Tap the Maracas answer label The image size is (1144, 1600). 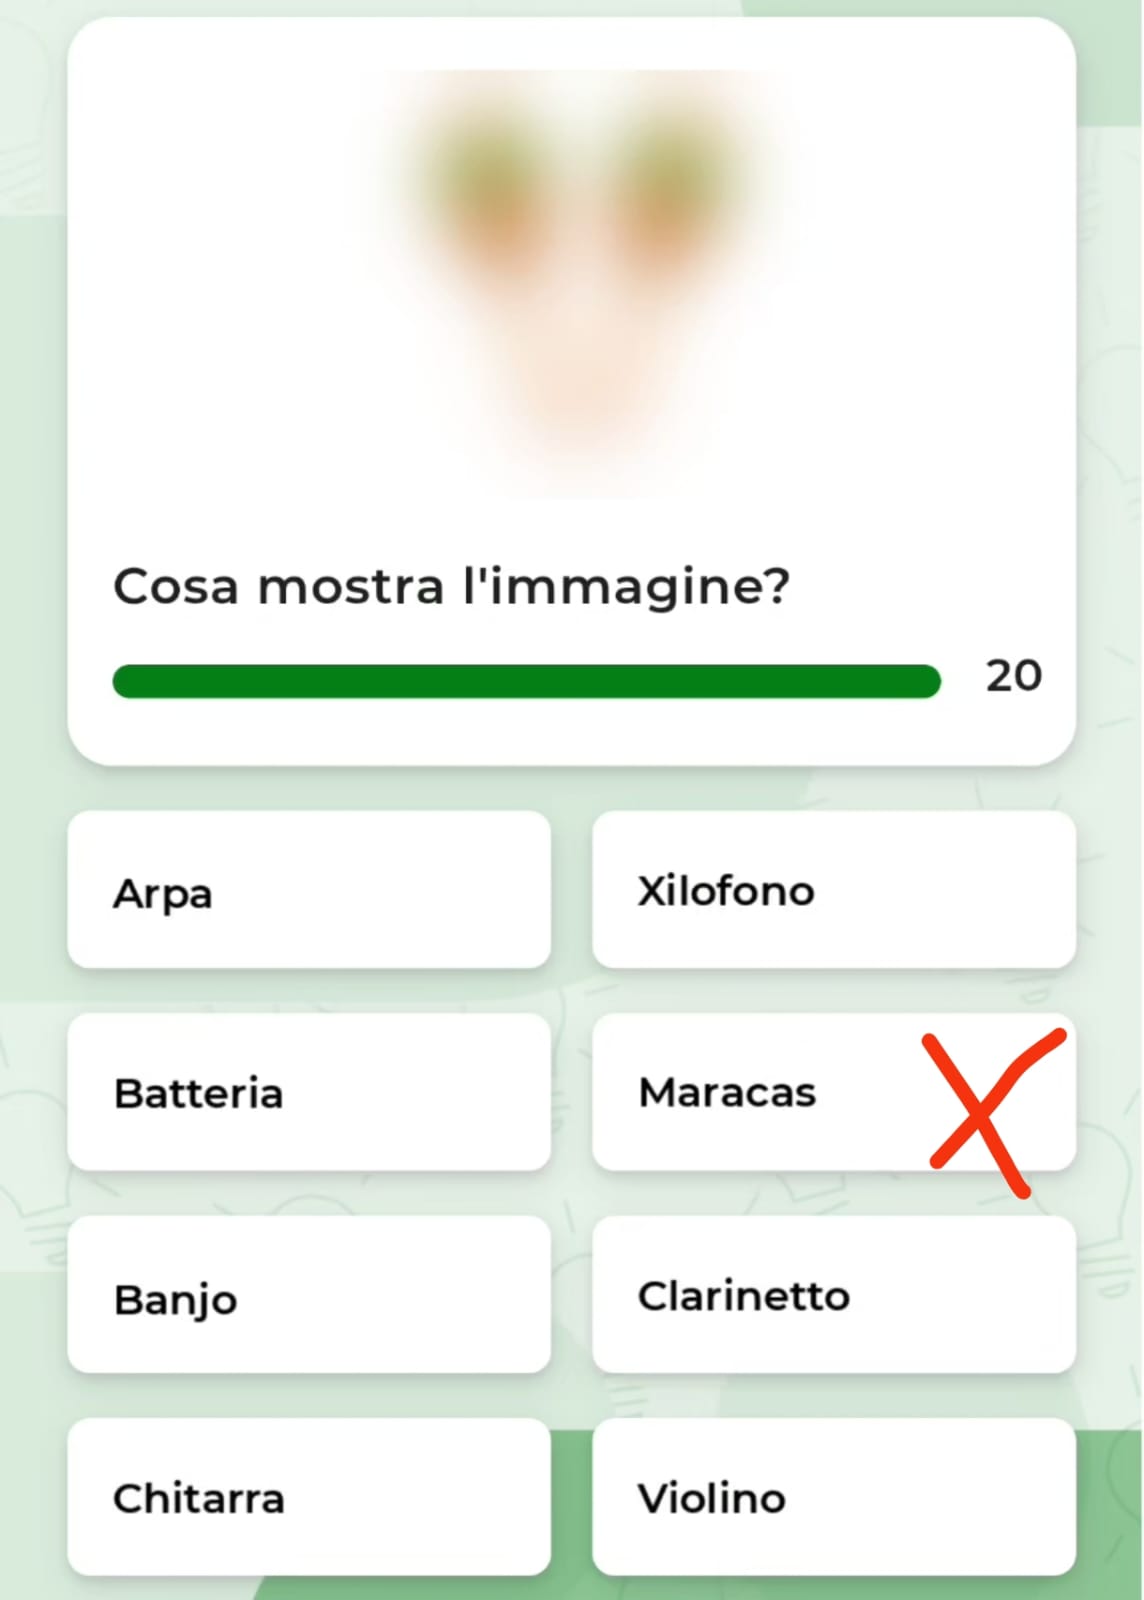tap(728, 1093)
